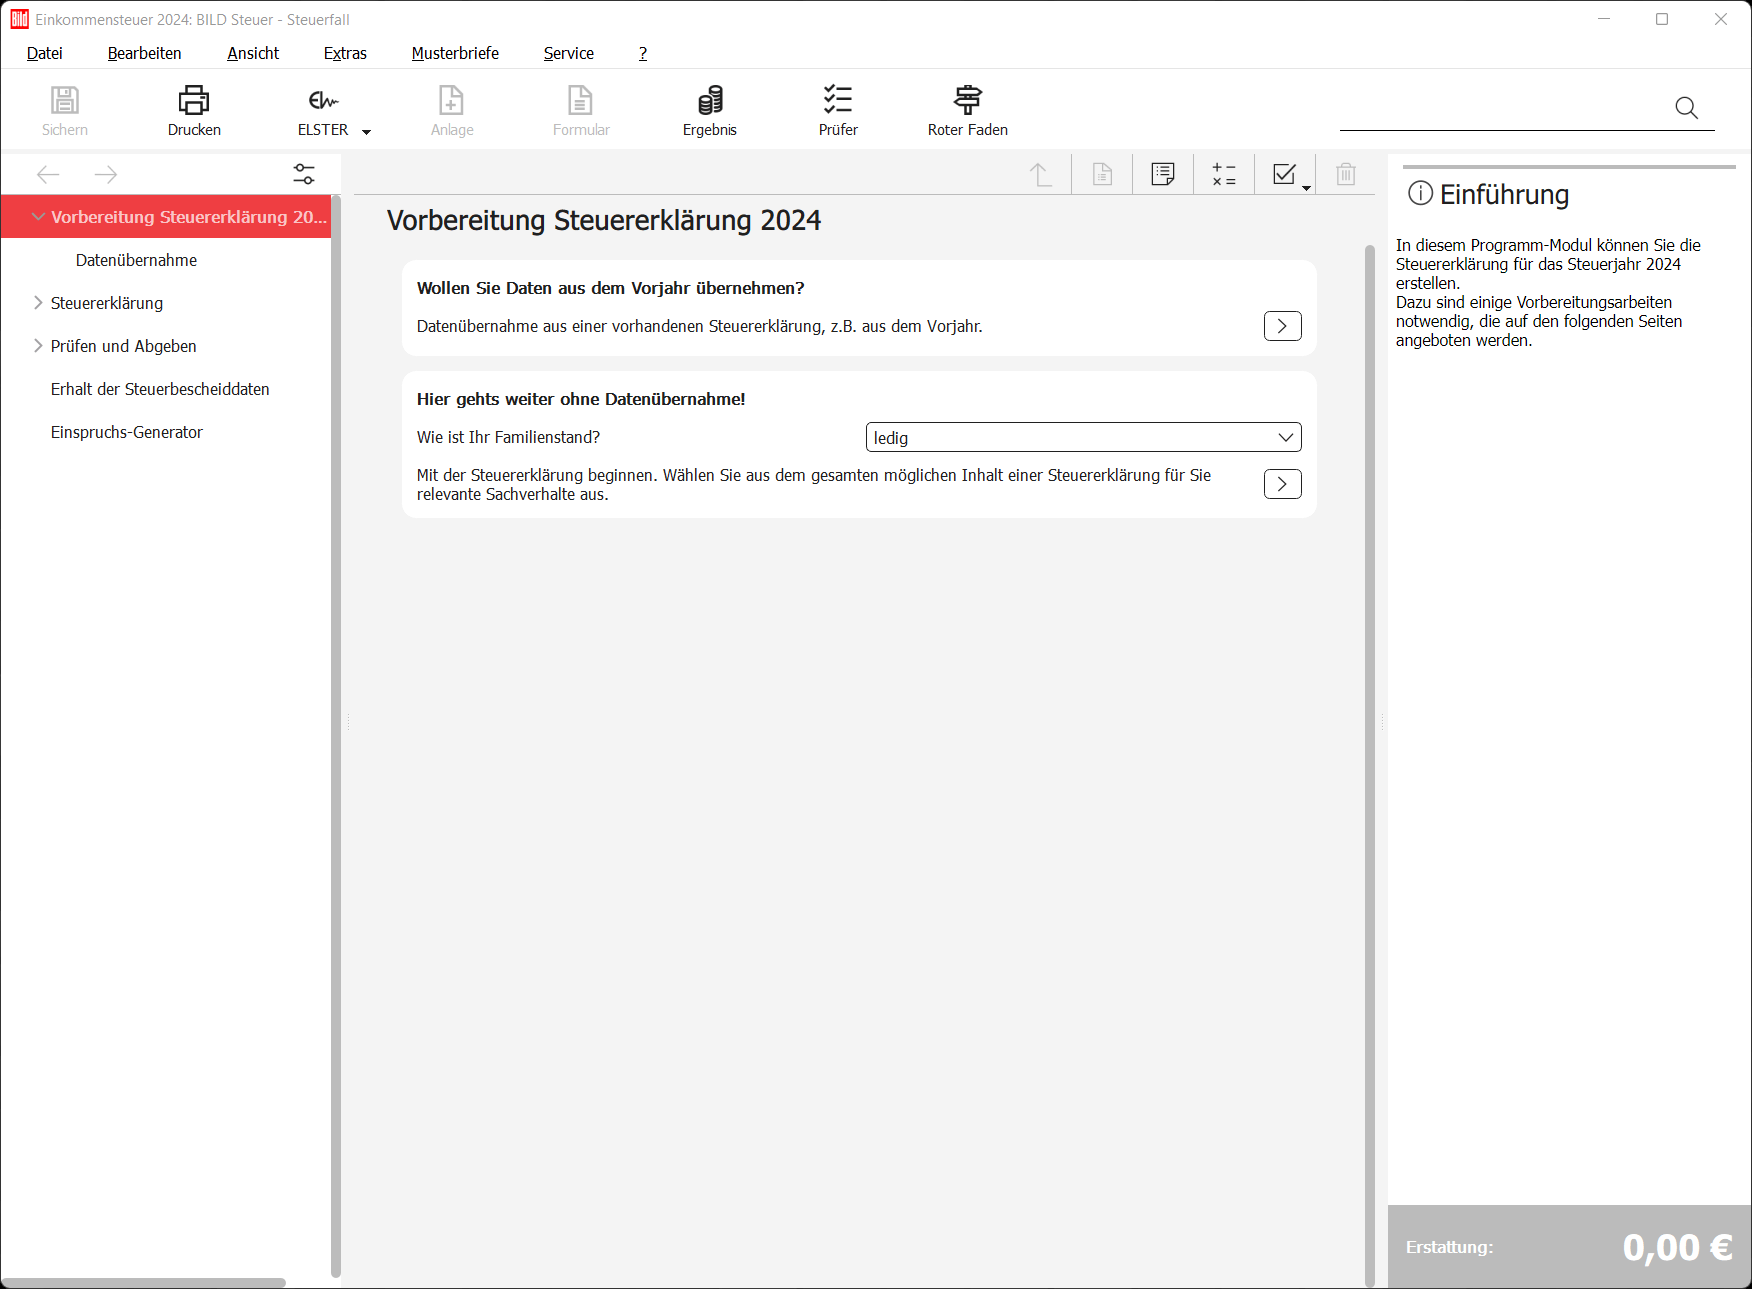Click the search magnifier icon

coord(1686,108)
